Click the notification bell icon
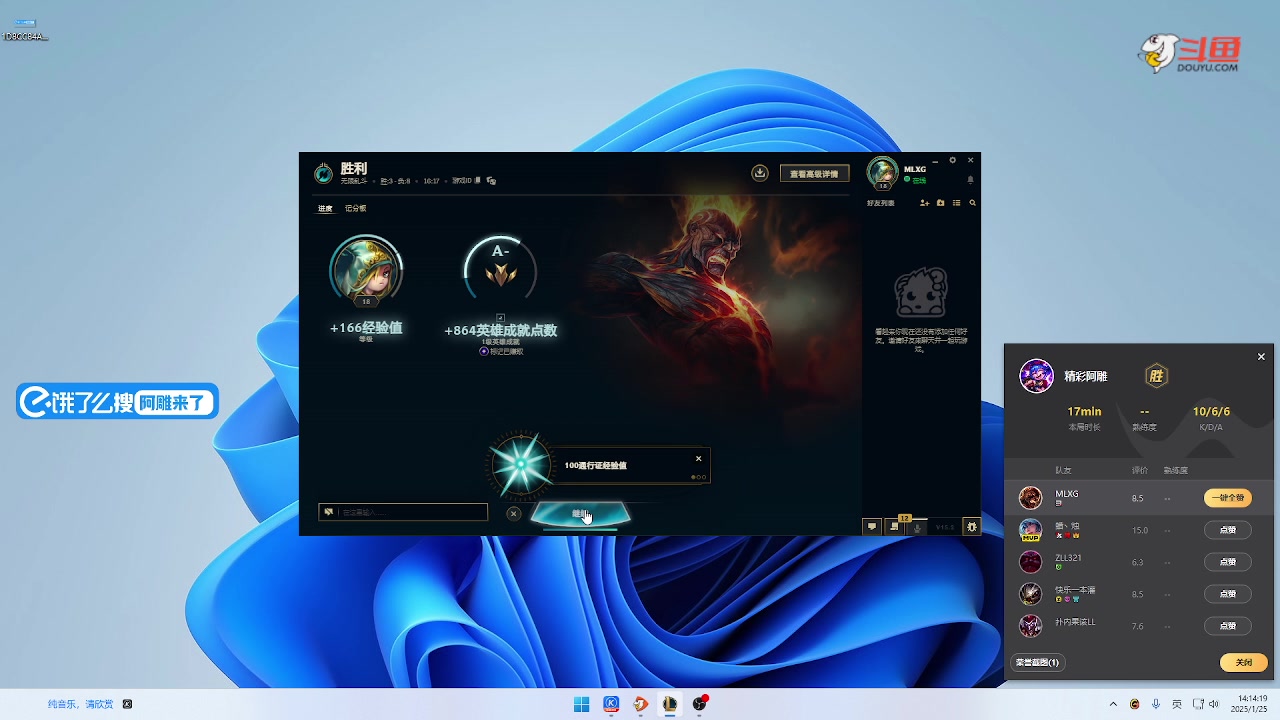 [970, 180]
